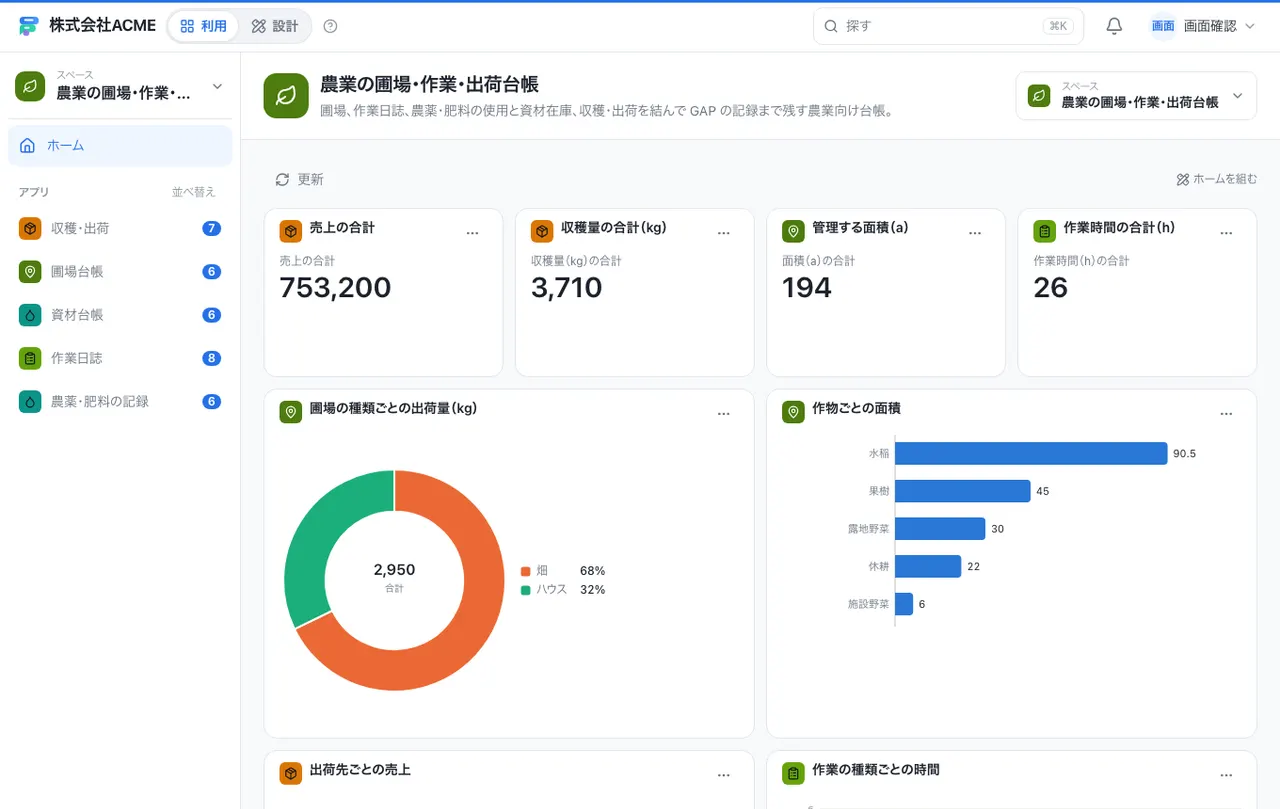Click the green ハウス legend swatch

[525, 590]
